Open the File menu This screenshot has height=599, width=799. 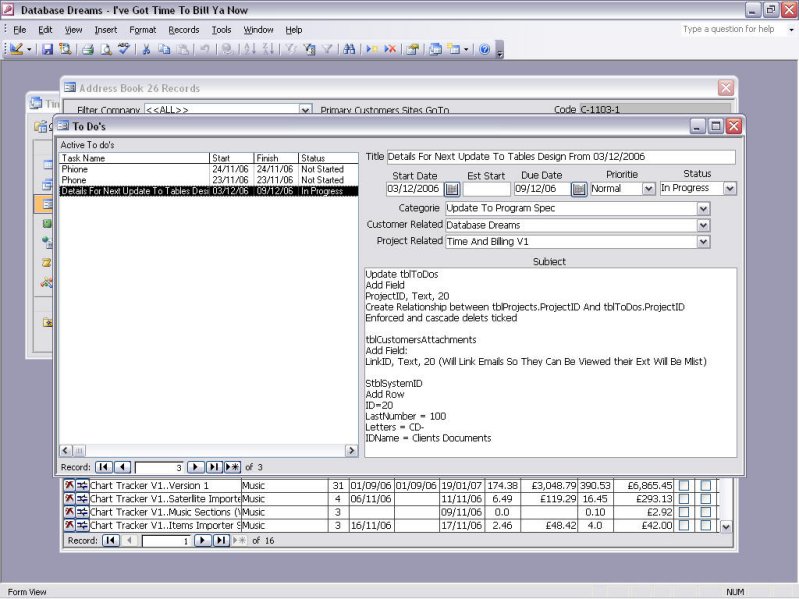[x=19, y=30]
